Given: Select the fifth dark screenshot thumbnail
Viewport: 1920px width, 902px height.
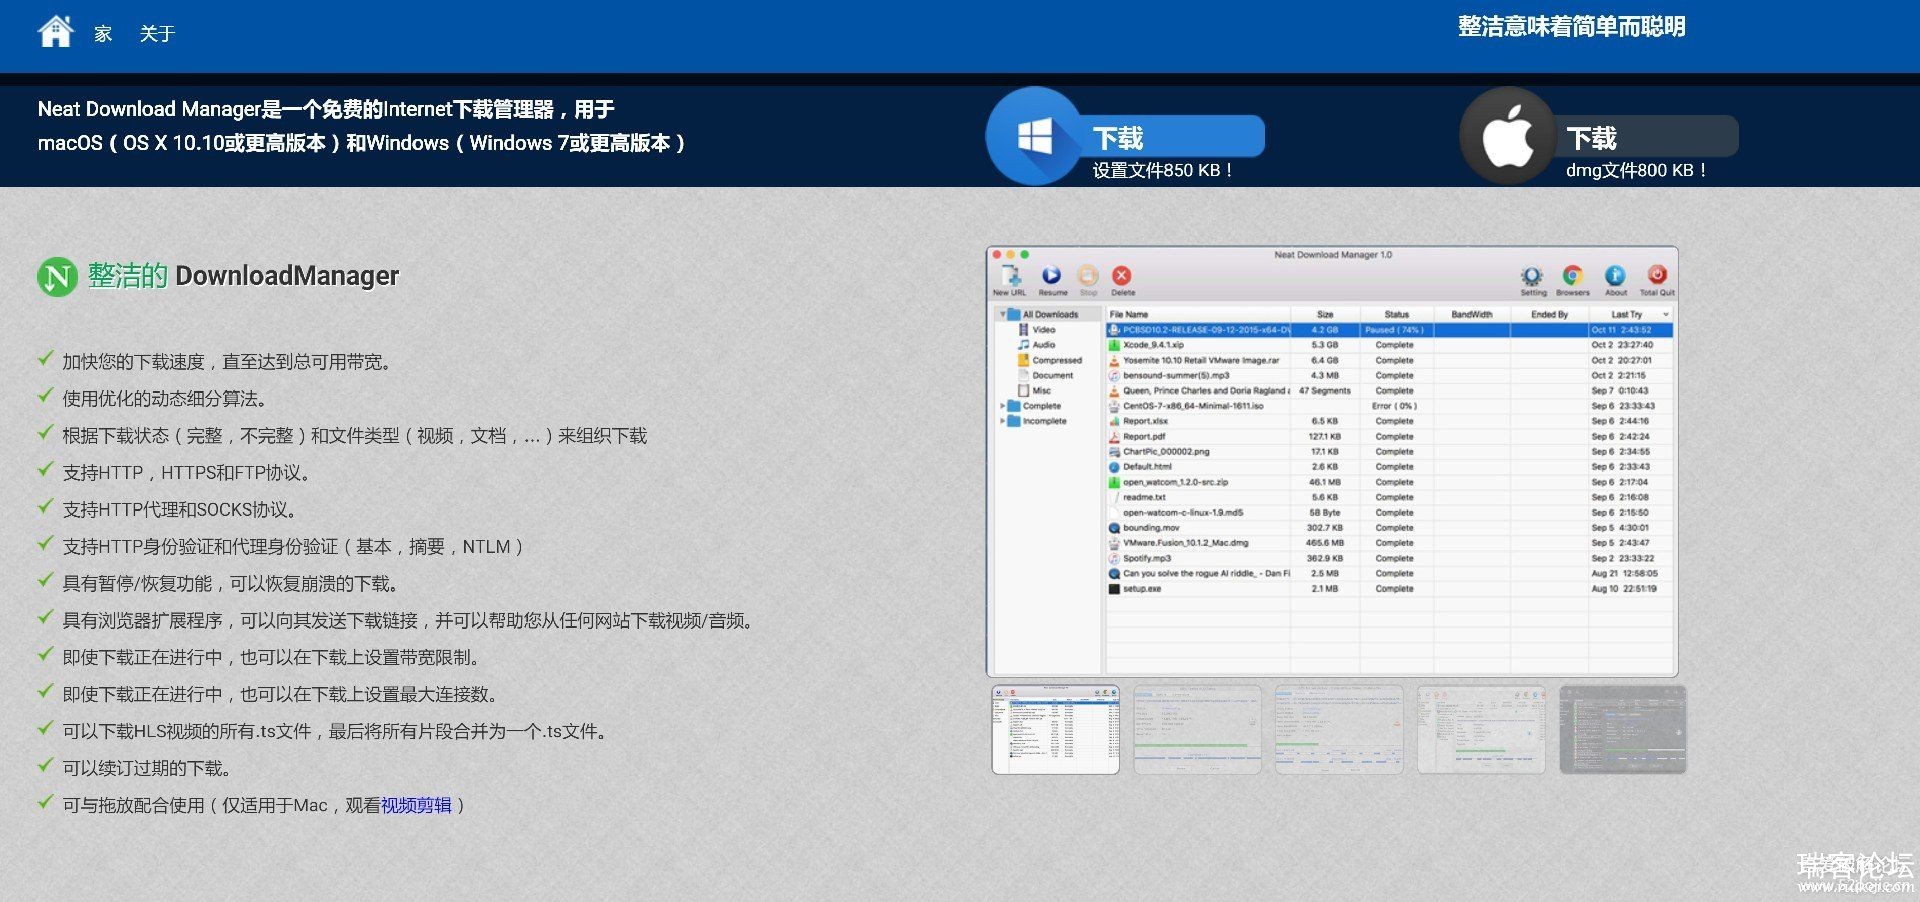Looking at the screenshot, I should pyautogui.click(x=1623, y=729).
